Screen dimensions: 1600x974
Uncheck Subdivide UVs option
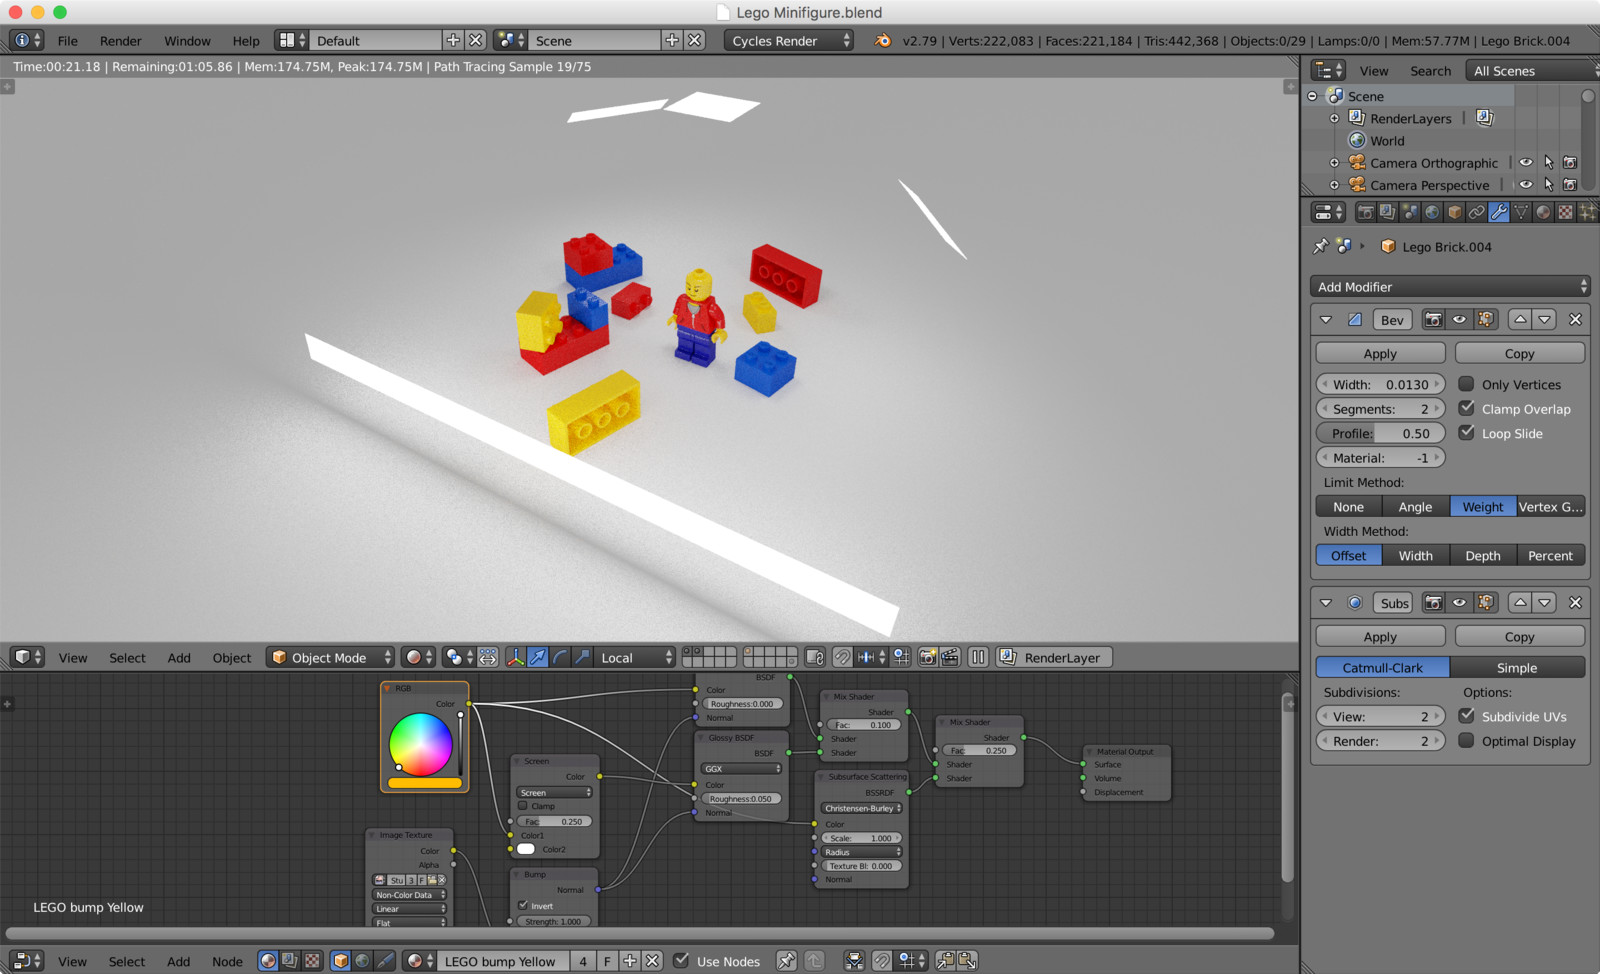(x=1466, y=716)
